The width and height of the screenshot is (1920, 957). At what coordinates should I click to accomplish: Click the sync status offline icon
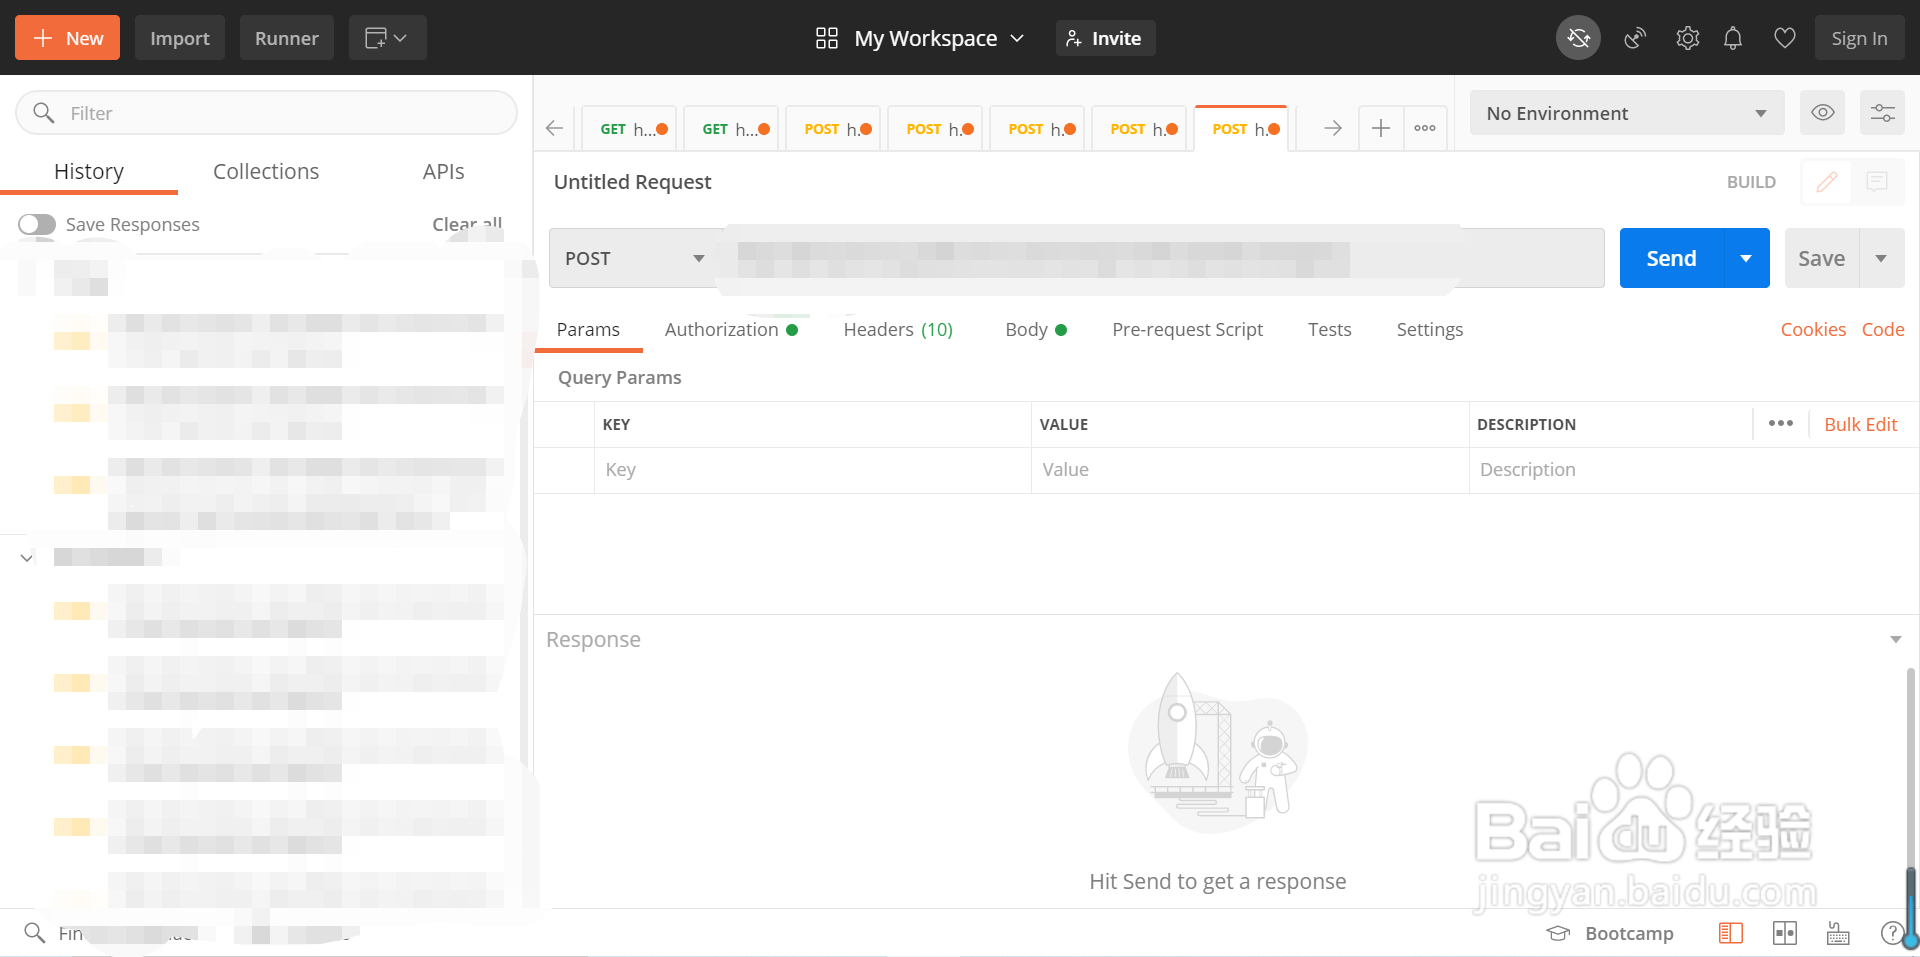pyautogui.click(x=1578, y=38)
